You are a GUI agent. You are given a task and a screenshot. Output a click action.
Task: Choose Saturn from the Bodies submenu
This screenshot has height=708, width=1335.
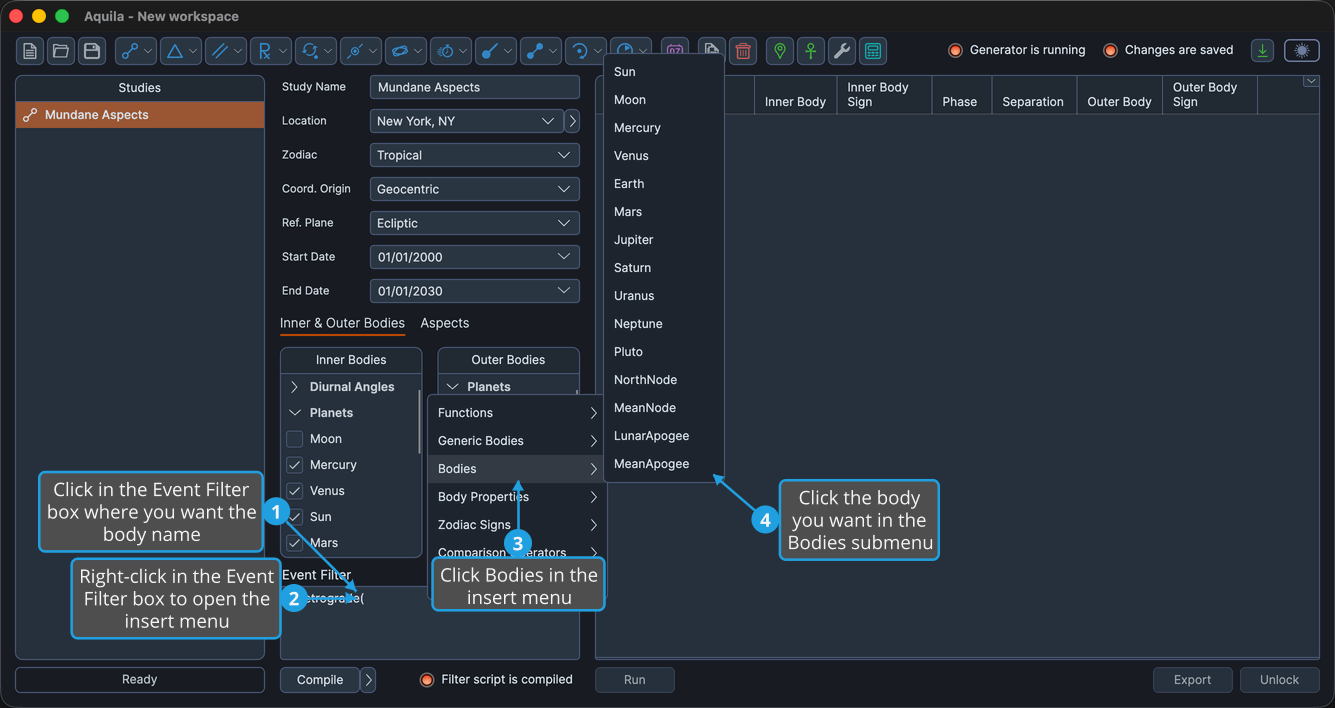664,268
